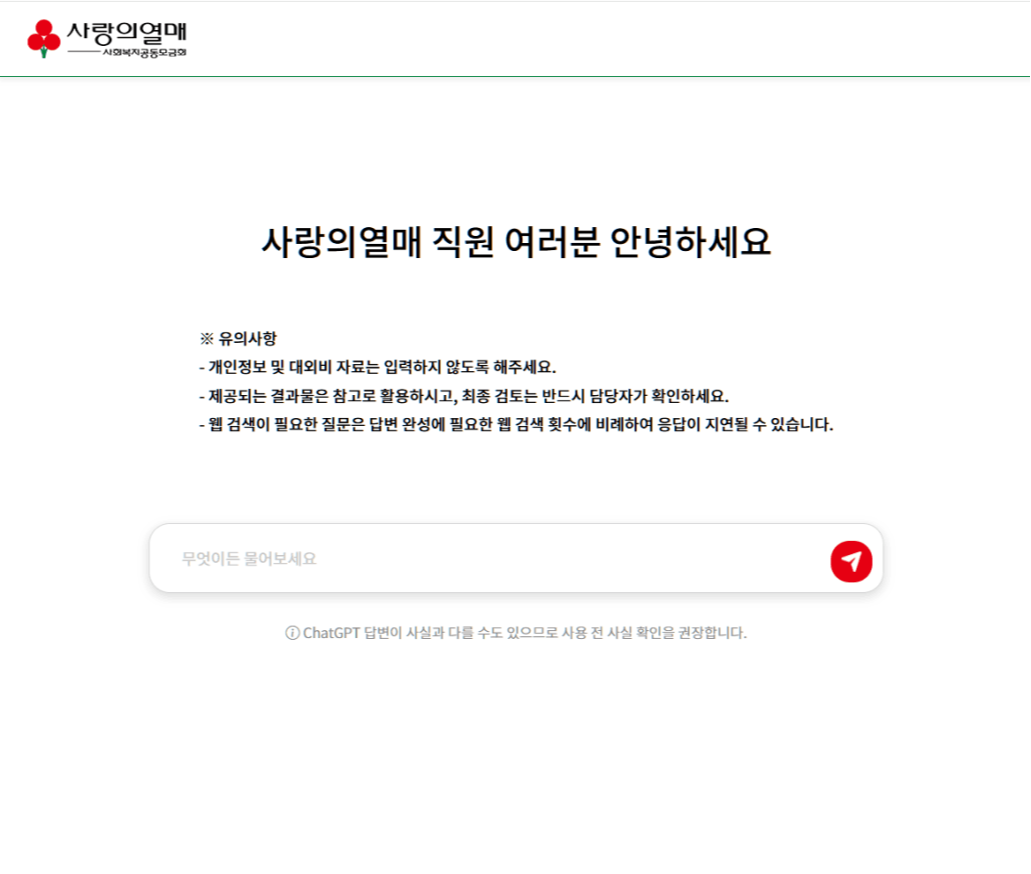
Task: Click empty header area right of logo
Action: (x=600, y=38)
